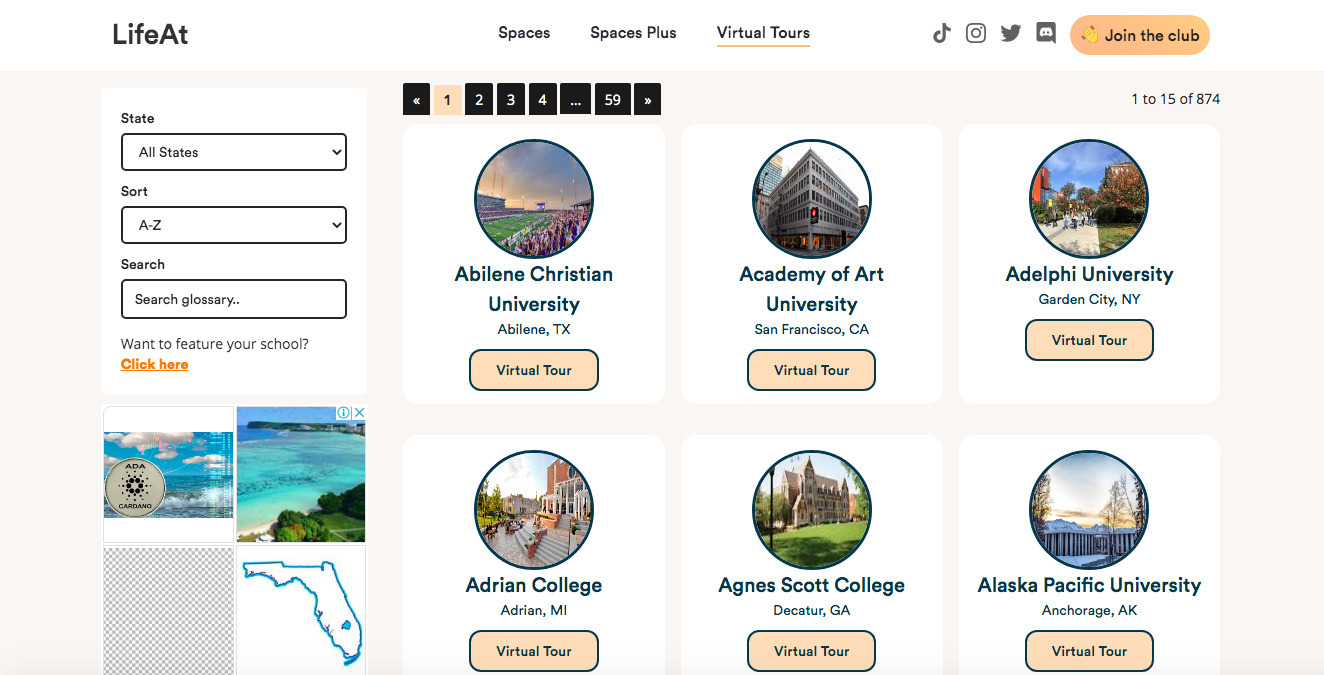Open the Twitter social icon
1324x675 pixels.
tap(1011, 34)
